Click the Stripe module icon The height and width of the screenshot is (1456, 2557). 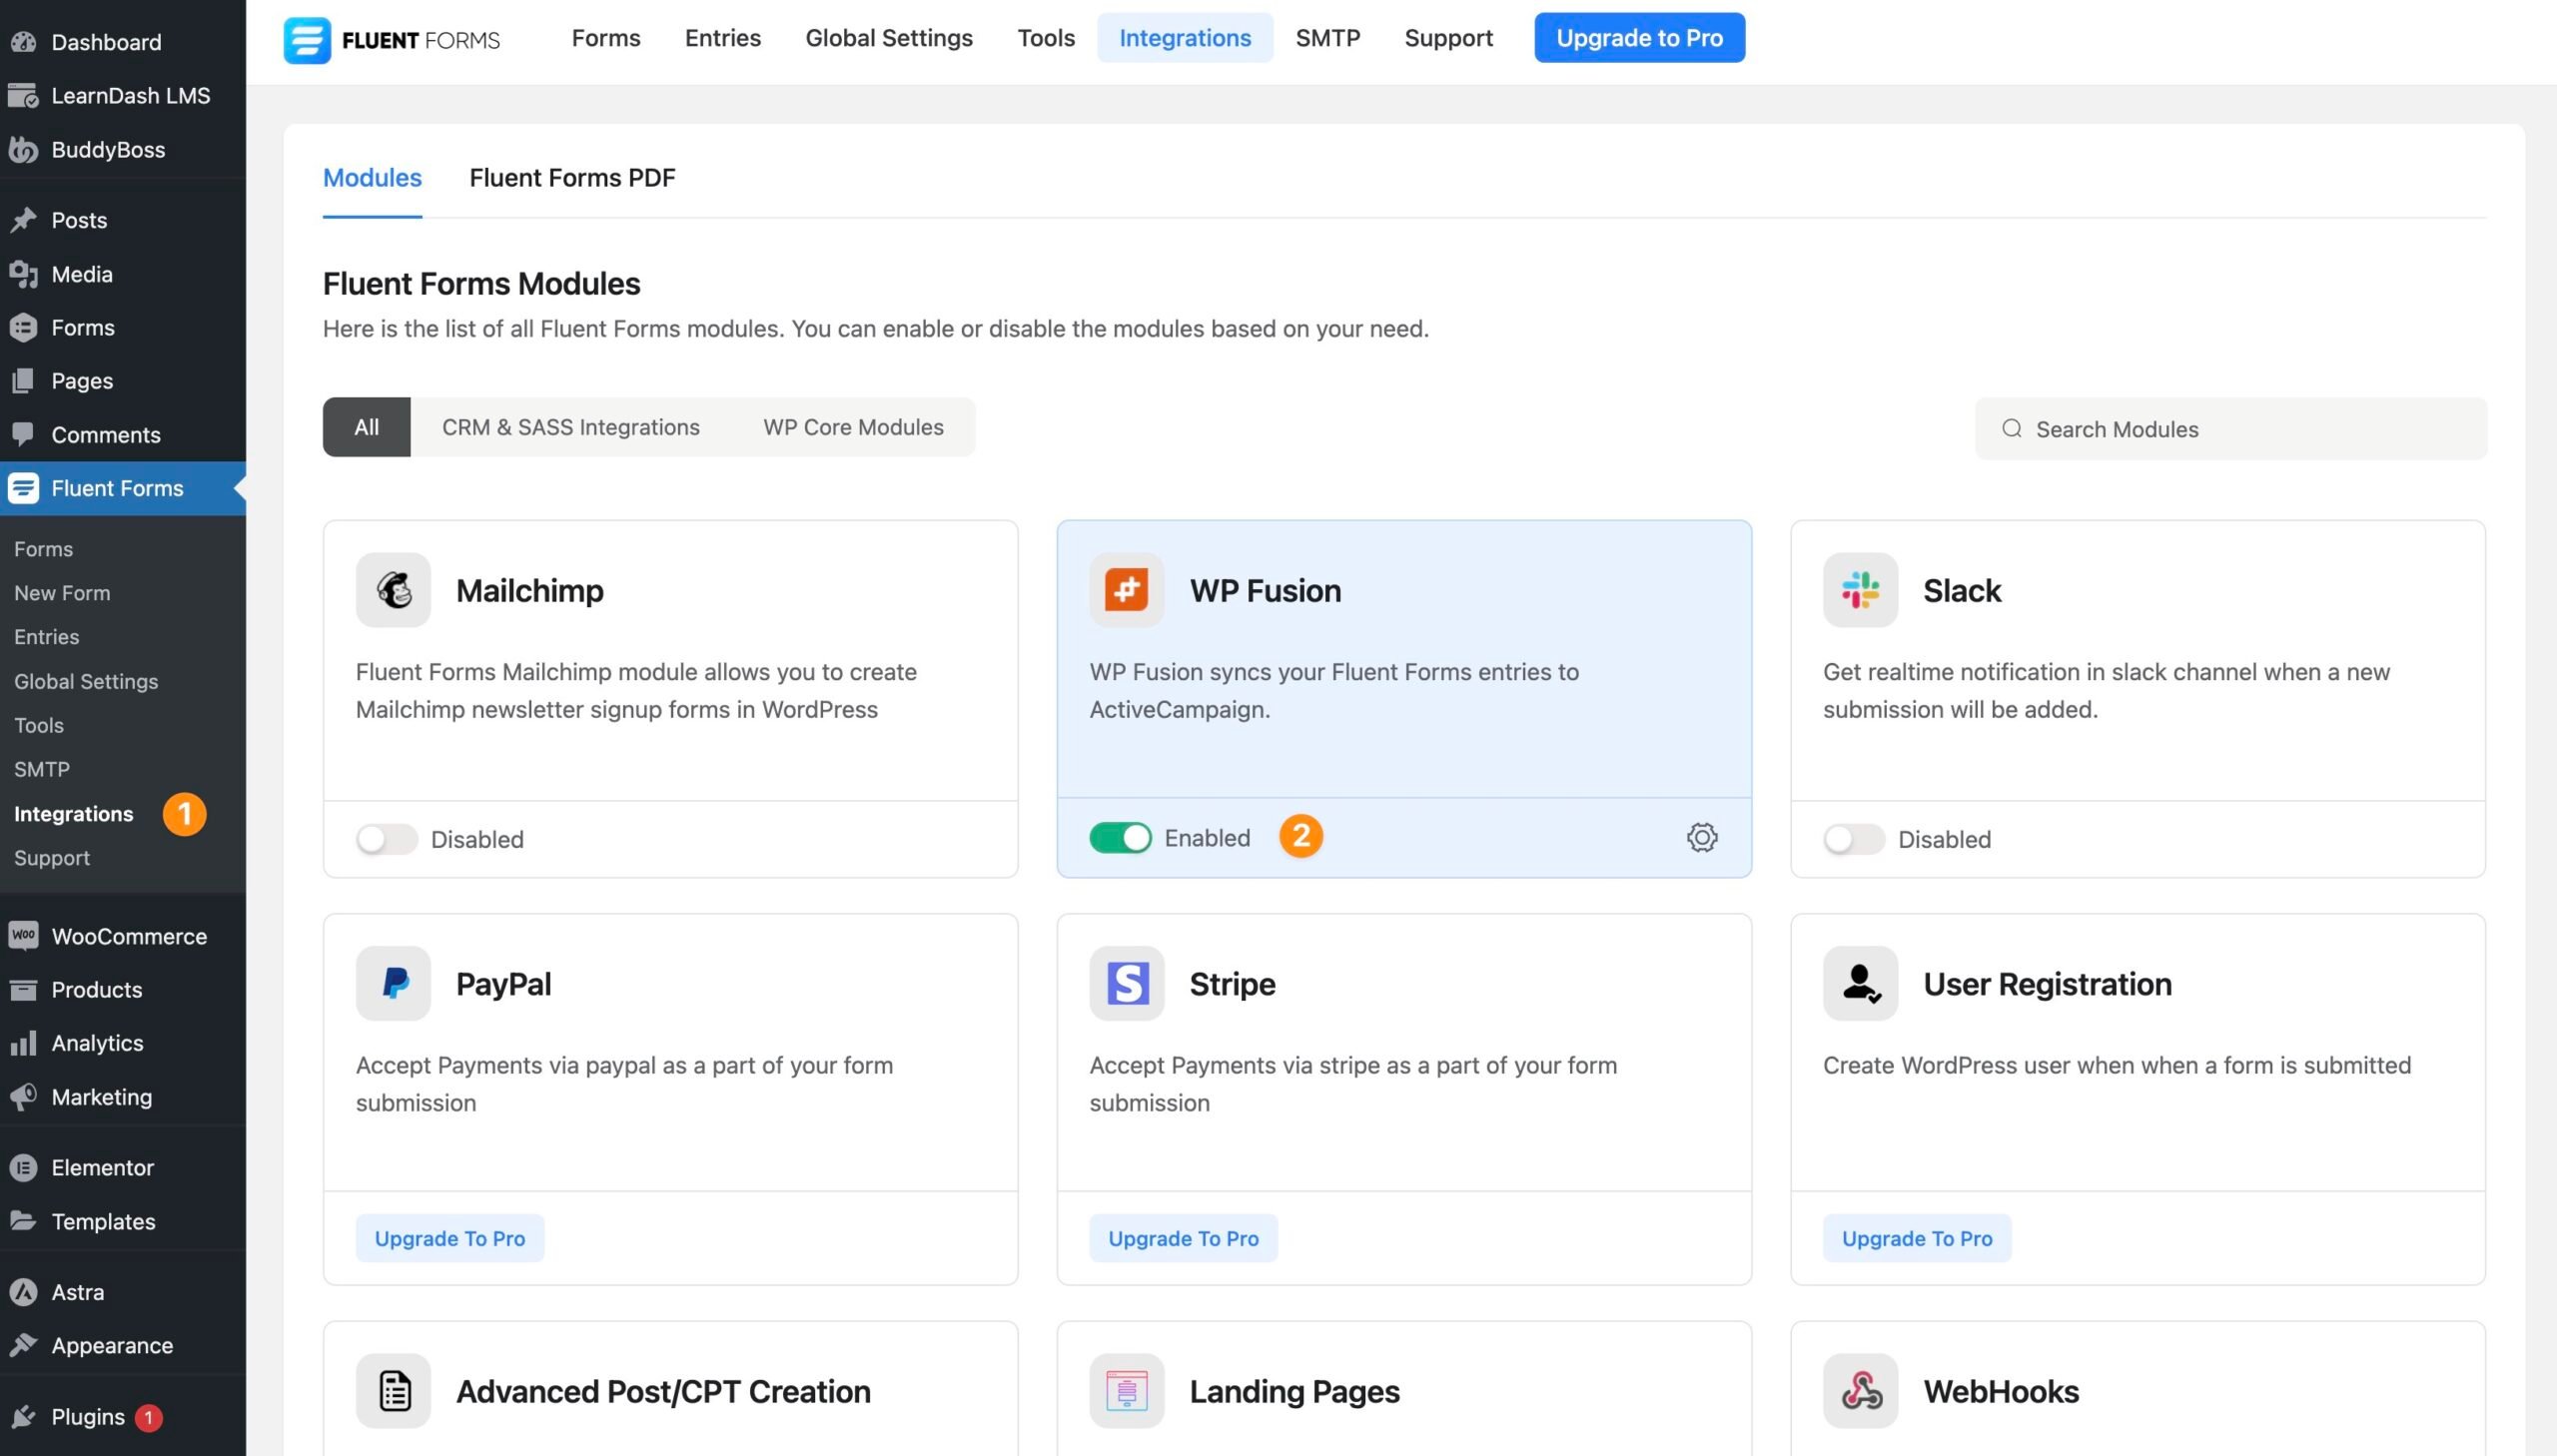[1126, 983]
